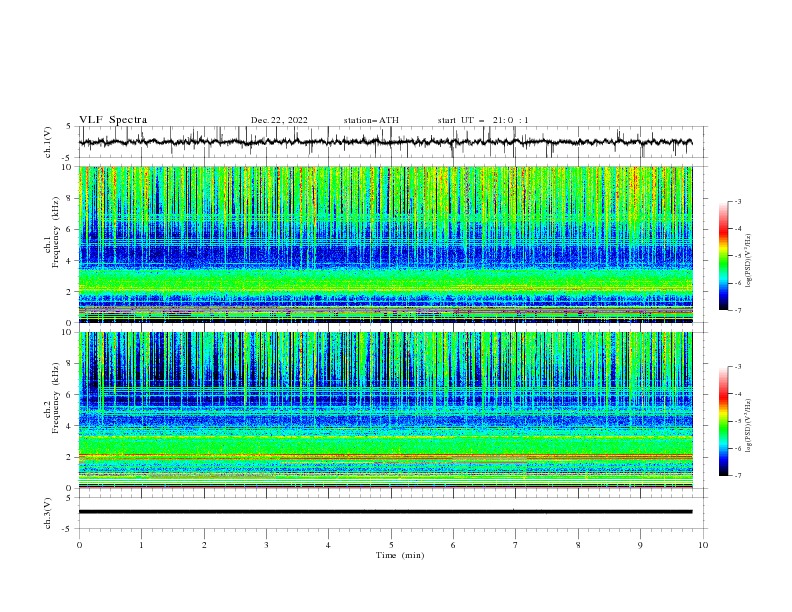The height and width of the screenshot is (612, 792).
Task: Click time axis tick label "0"
Action: 79,545
